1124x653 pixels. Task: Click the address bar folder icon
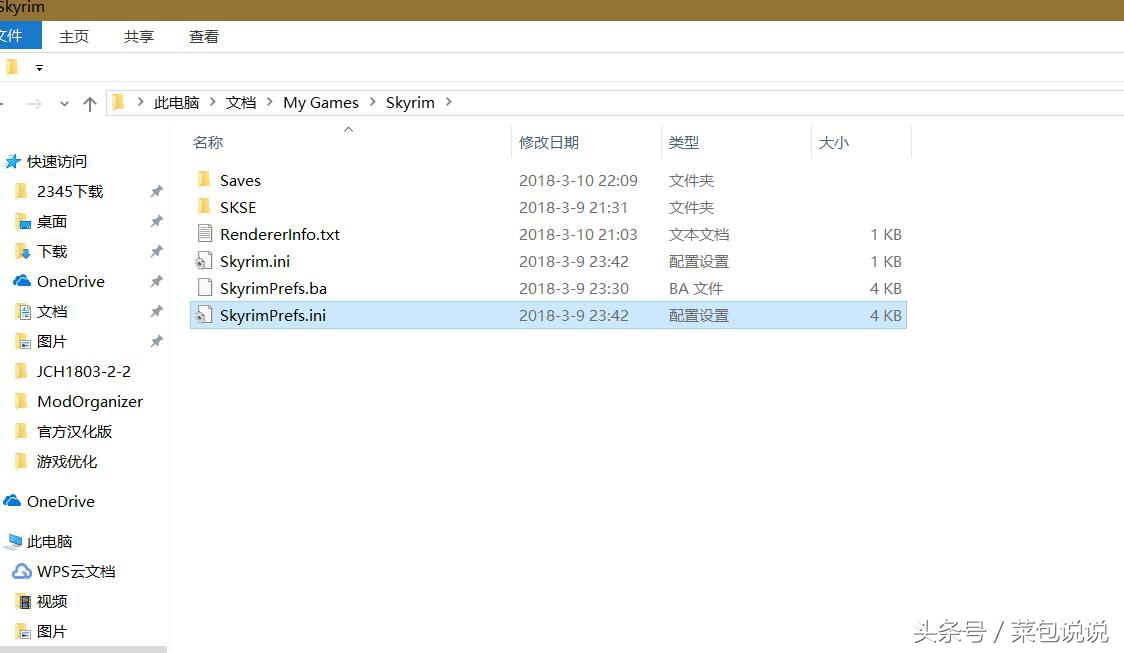click(119, 103)
